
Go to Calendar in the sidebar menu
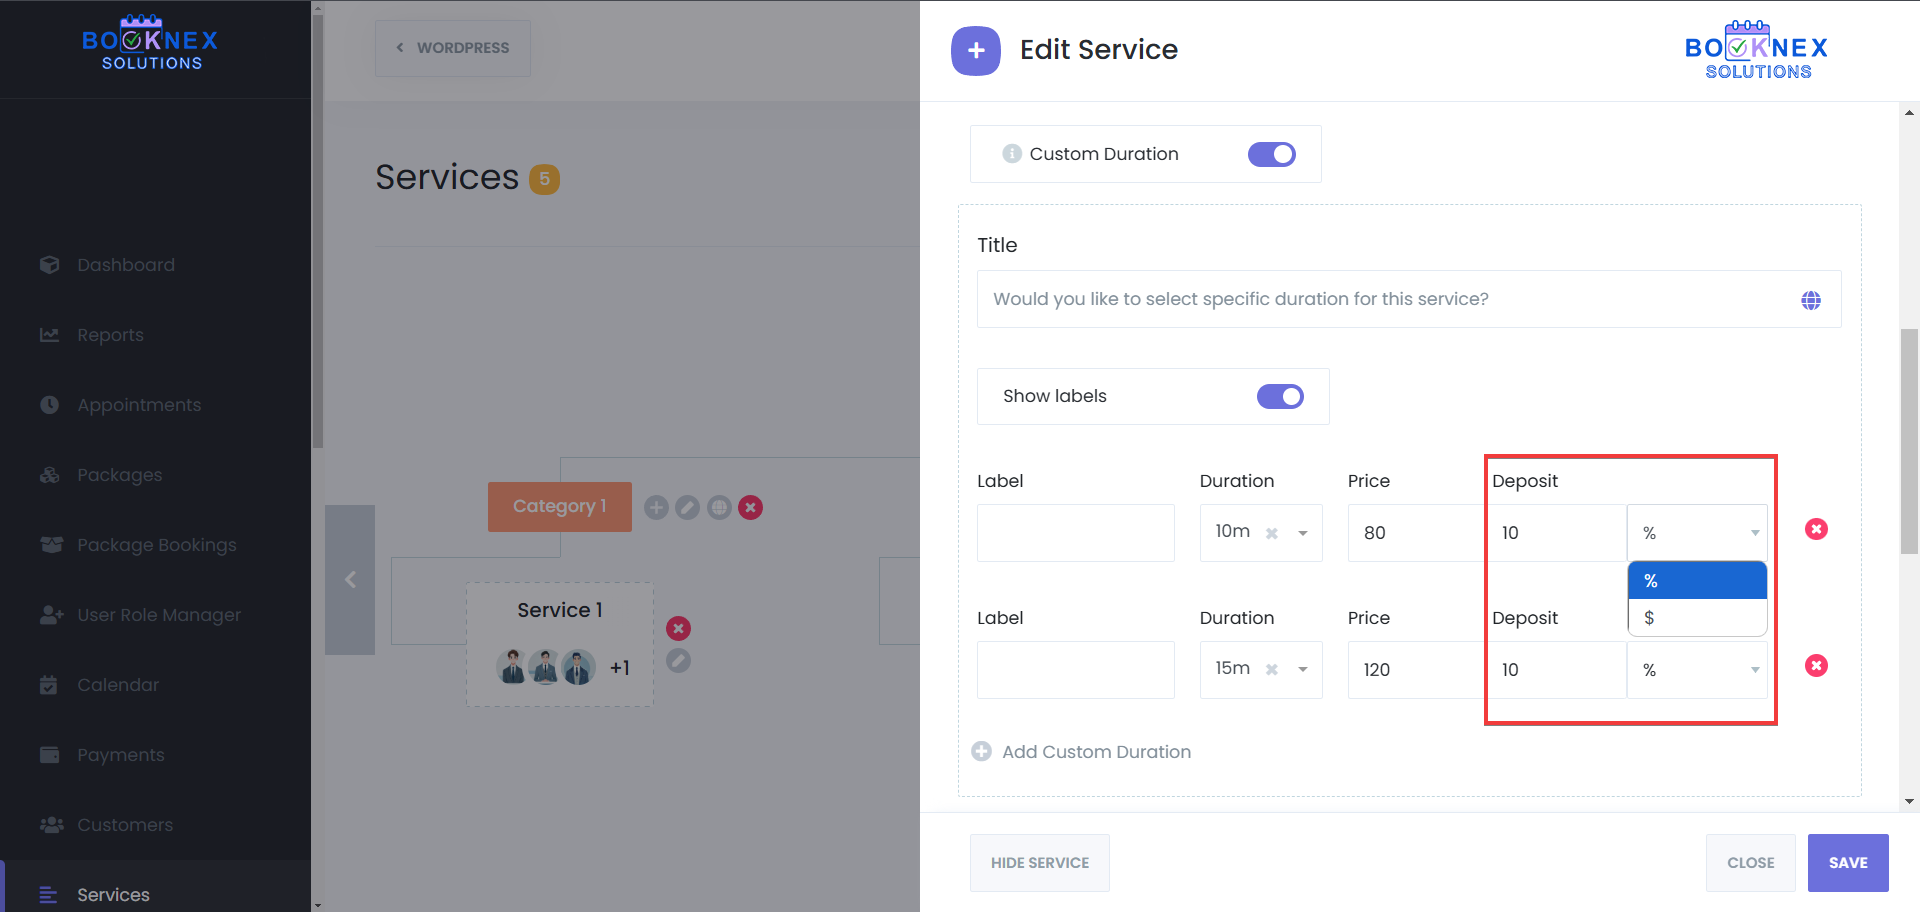[118, 685]
